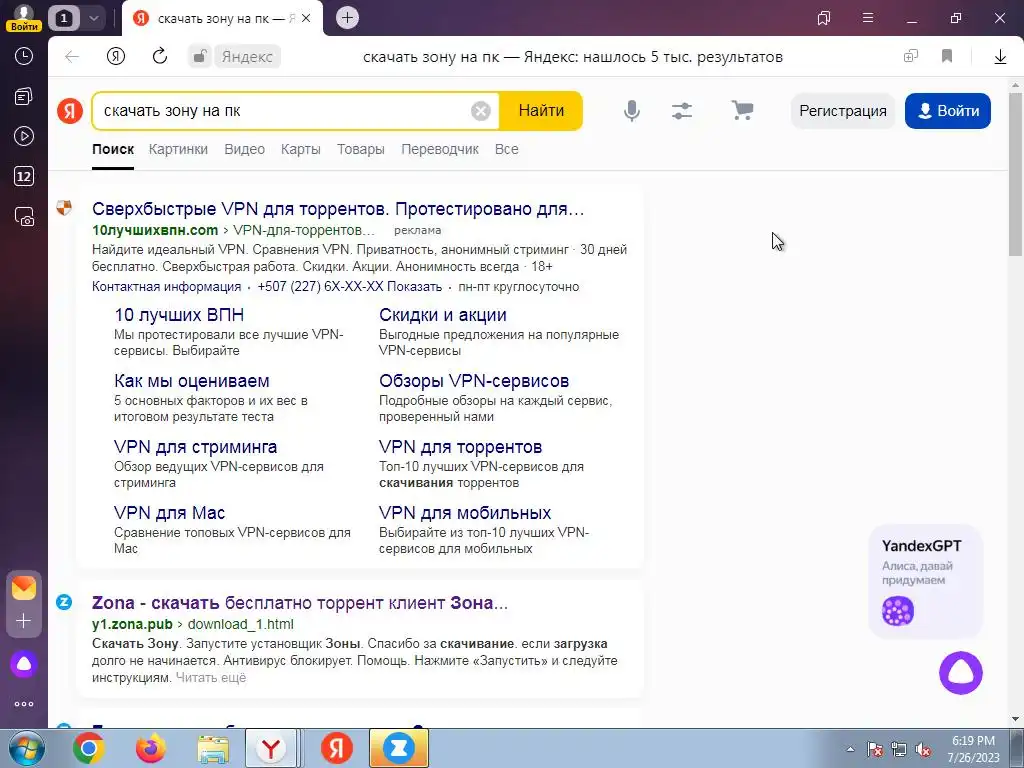The height and width of the screenshot is (768, 1024).
Task: Open the 'VPN для торрентов' sitelink
Action: click(460, 447)
